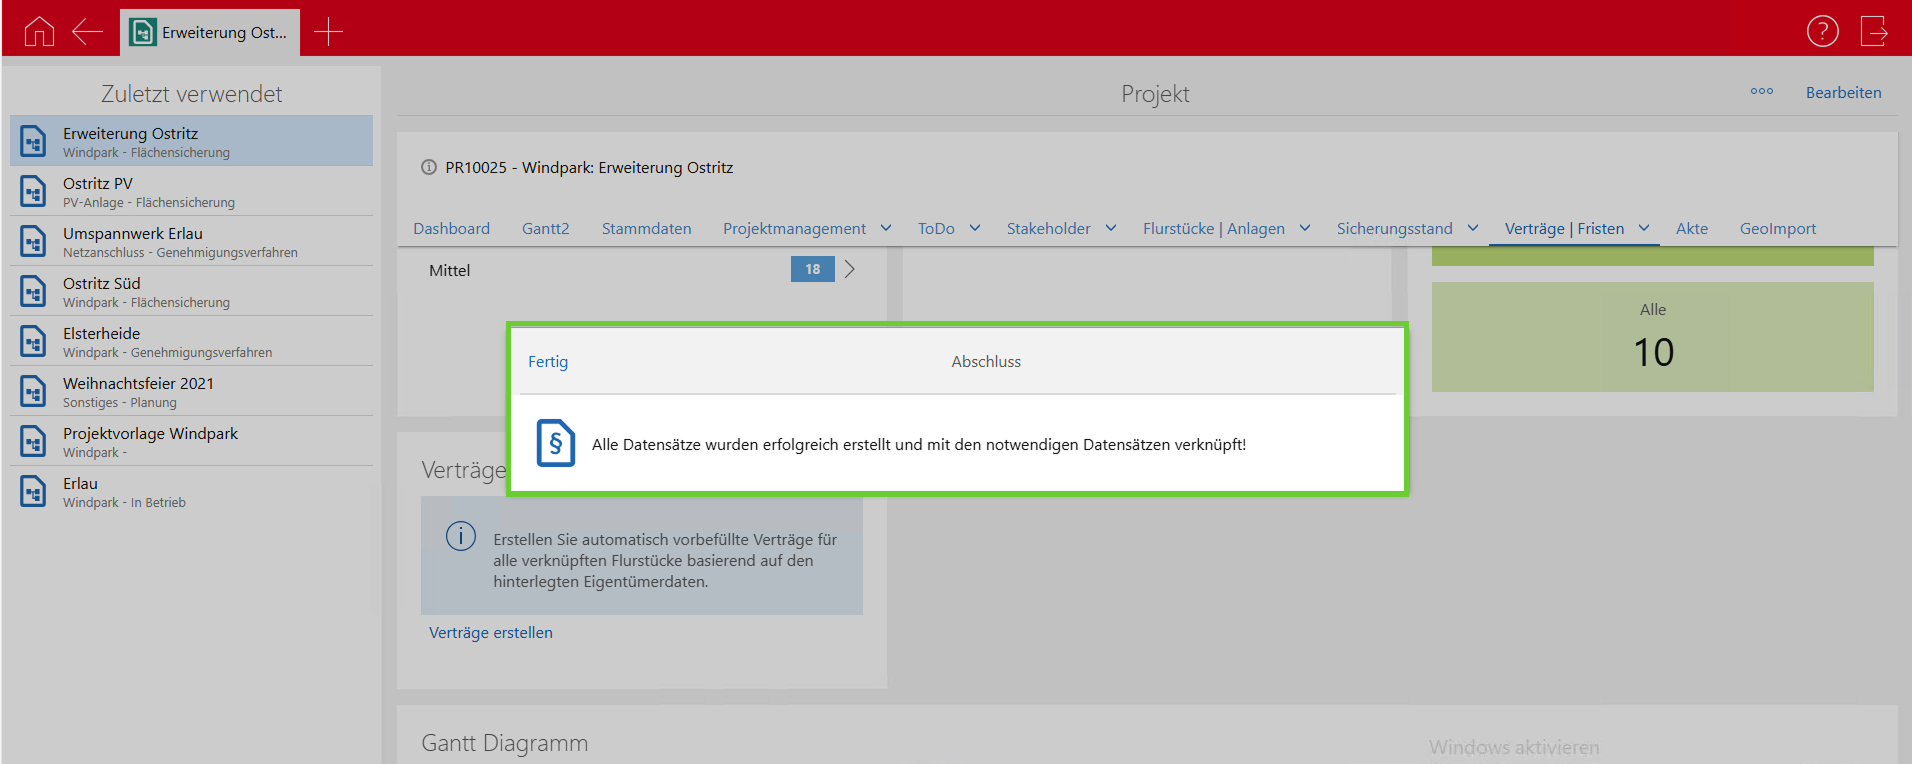1912x764 pixels.
Task: Click the Home icon in top bar
Action: [x=39, y=32]
